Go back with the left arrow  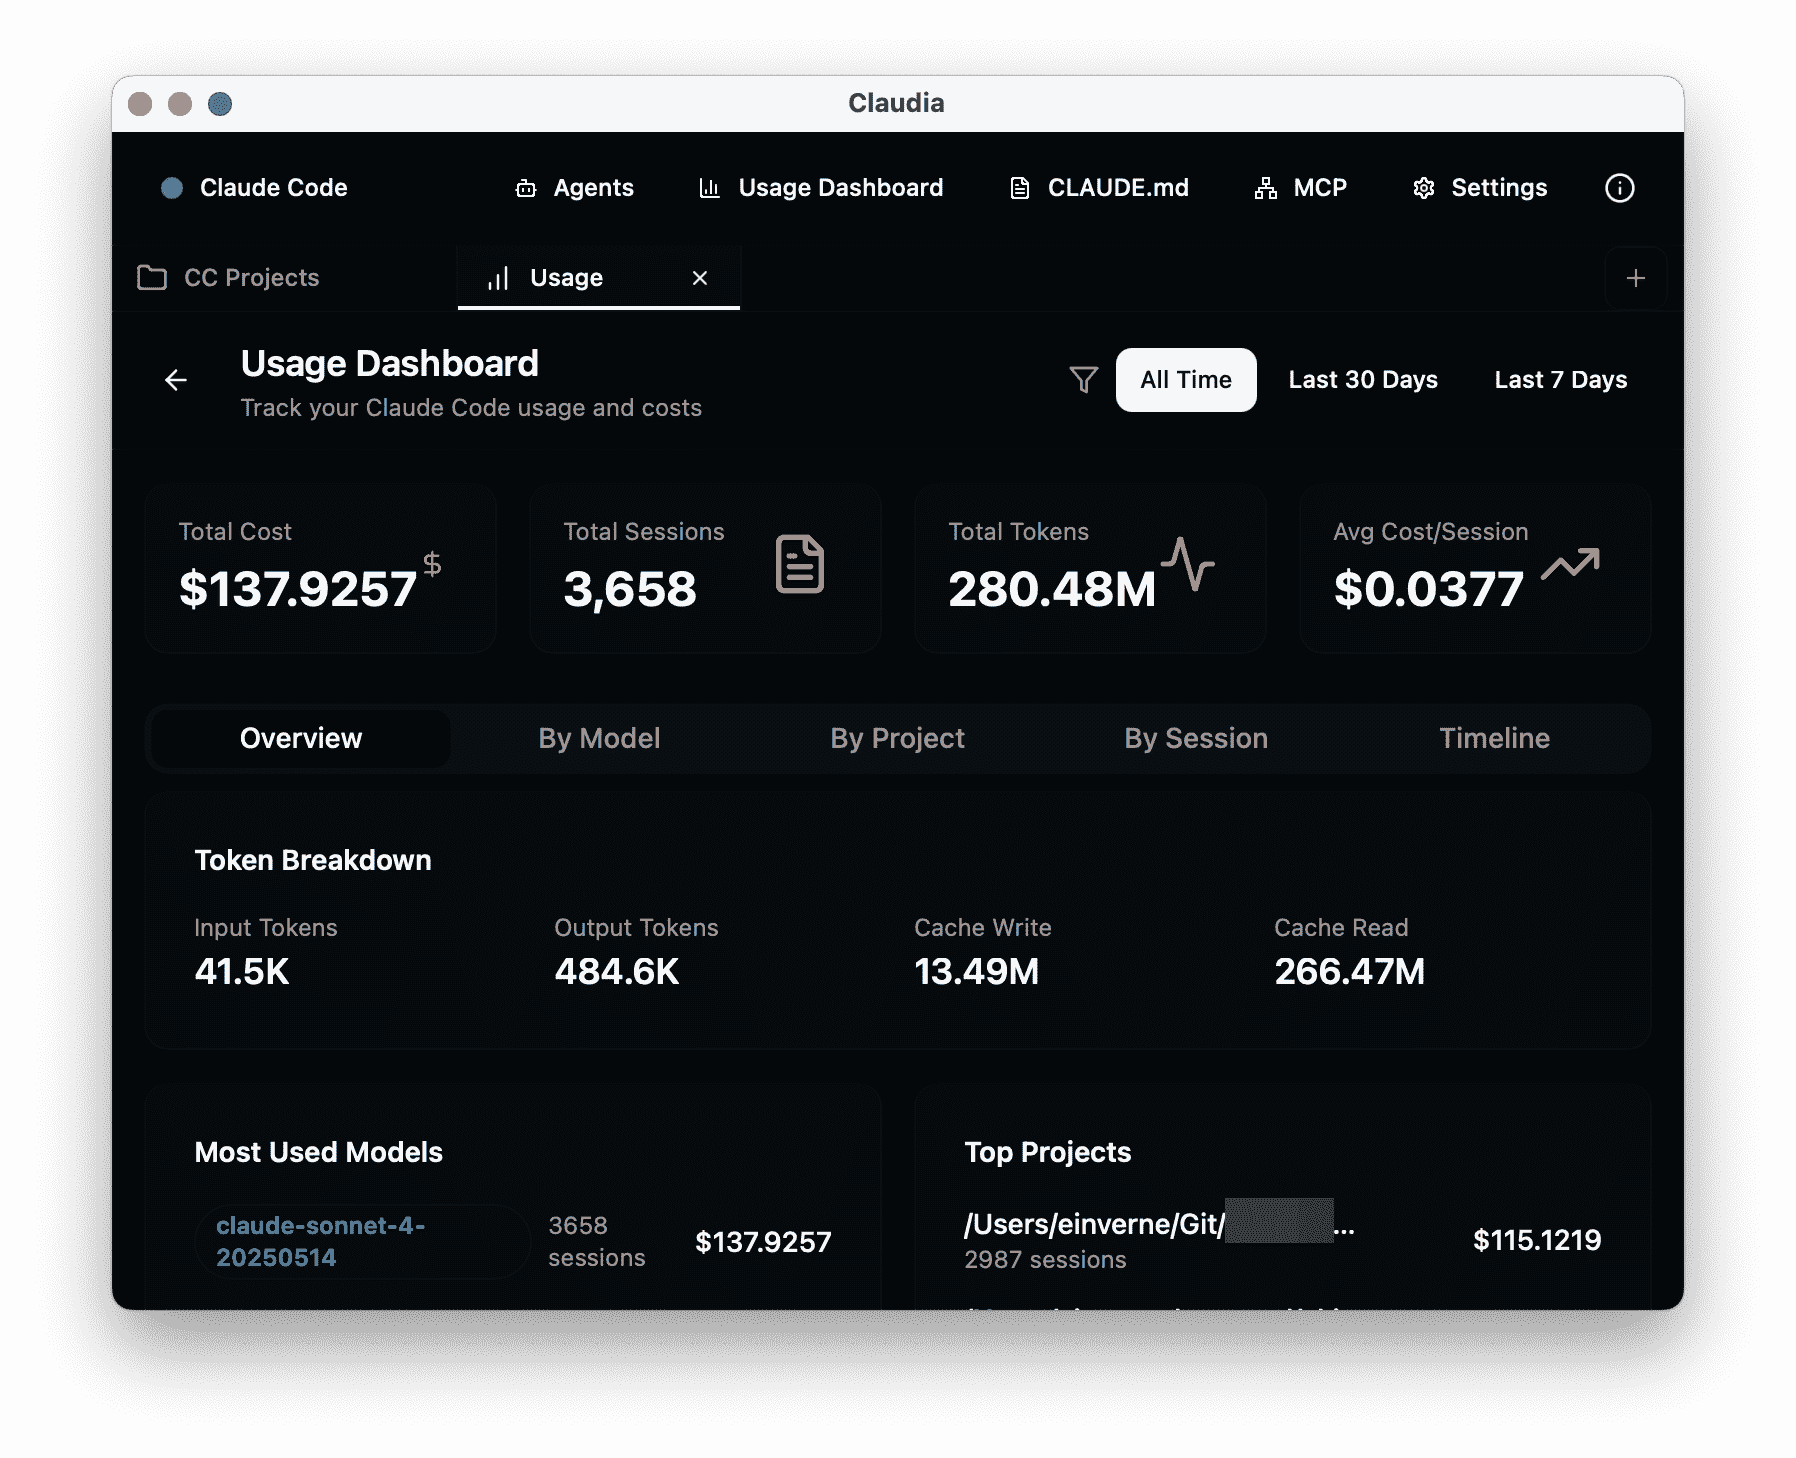coord(176,380)
